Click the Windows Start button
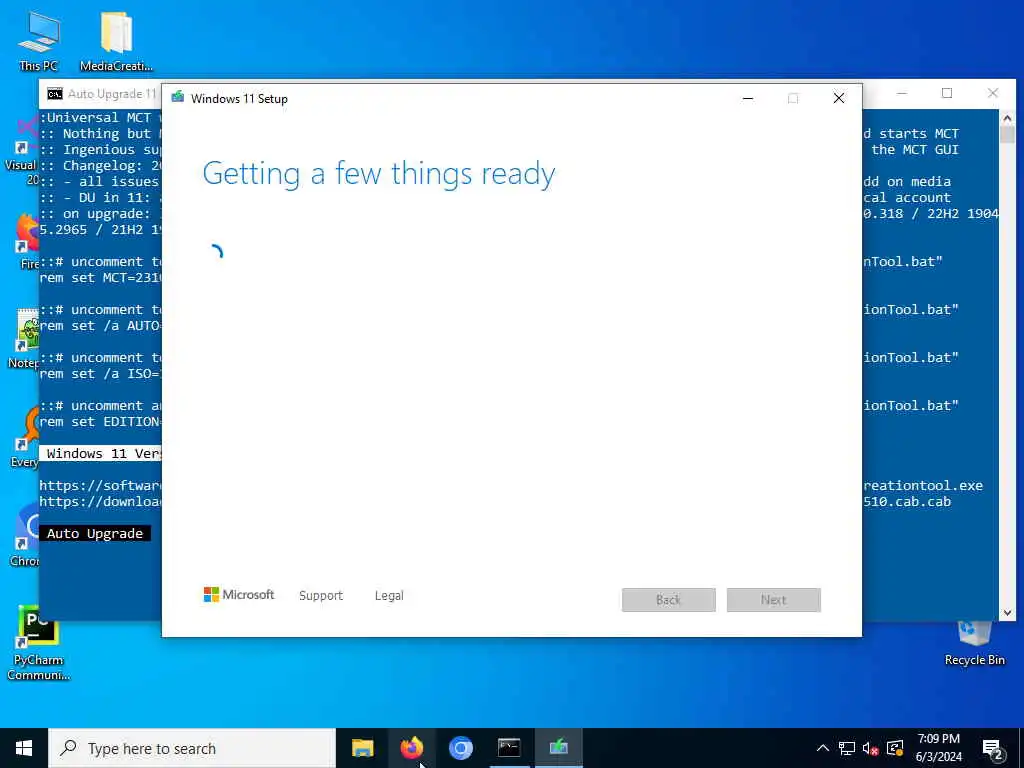This screenshot has height=768, width=1024. pyautogui.click(x=24, y=748)
